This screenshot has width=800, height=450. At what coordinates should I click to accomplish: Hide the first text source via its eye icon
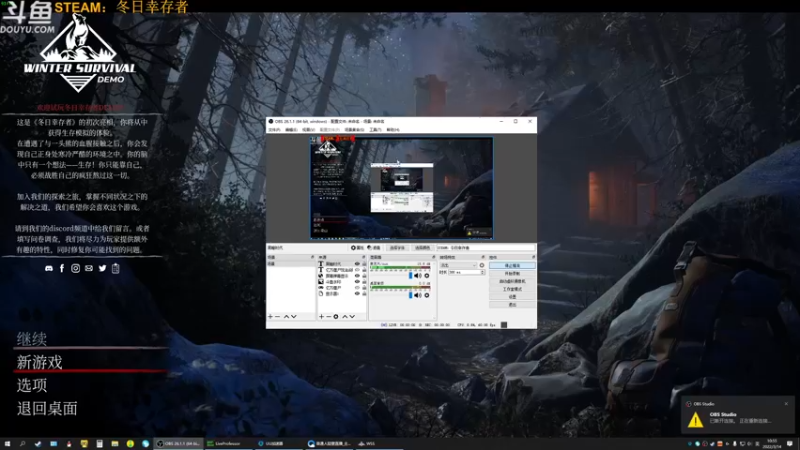357,264
